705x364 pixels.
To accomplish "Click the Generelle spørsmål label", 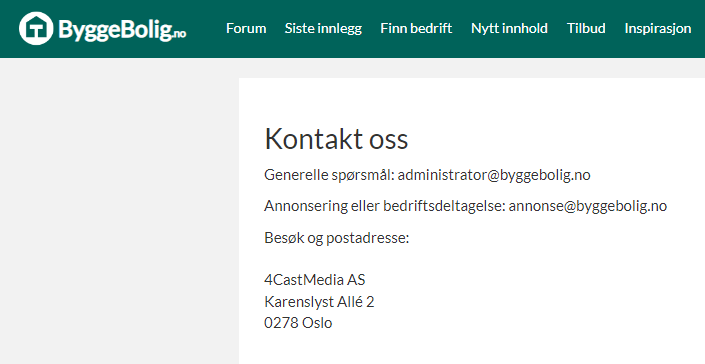I will point(329,175).
